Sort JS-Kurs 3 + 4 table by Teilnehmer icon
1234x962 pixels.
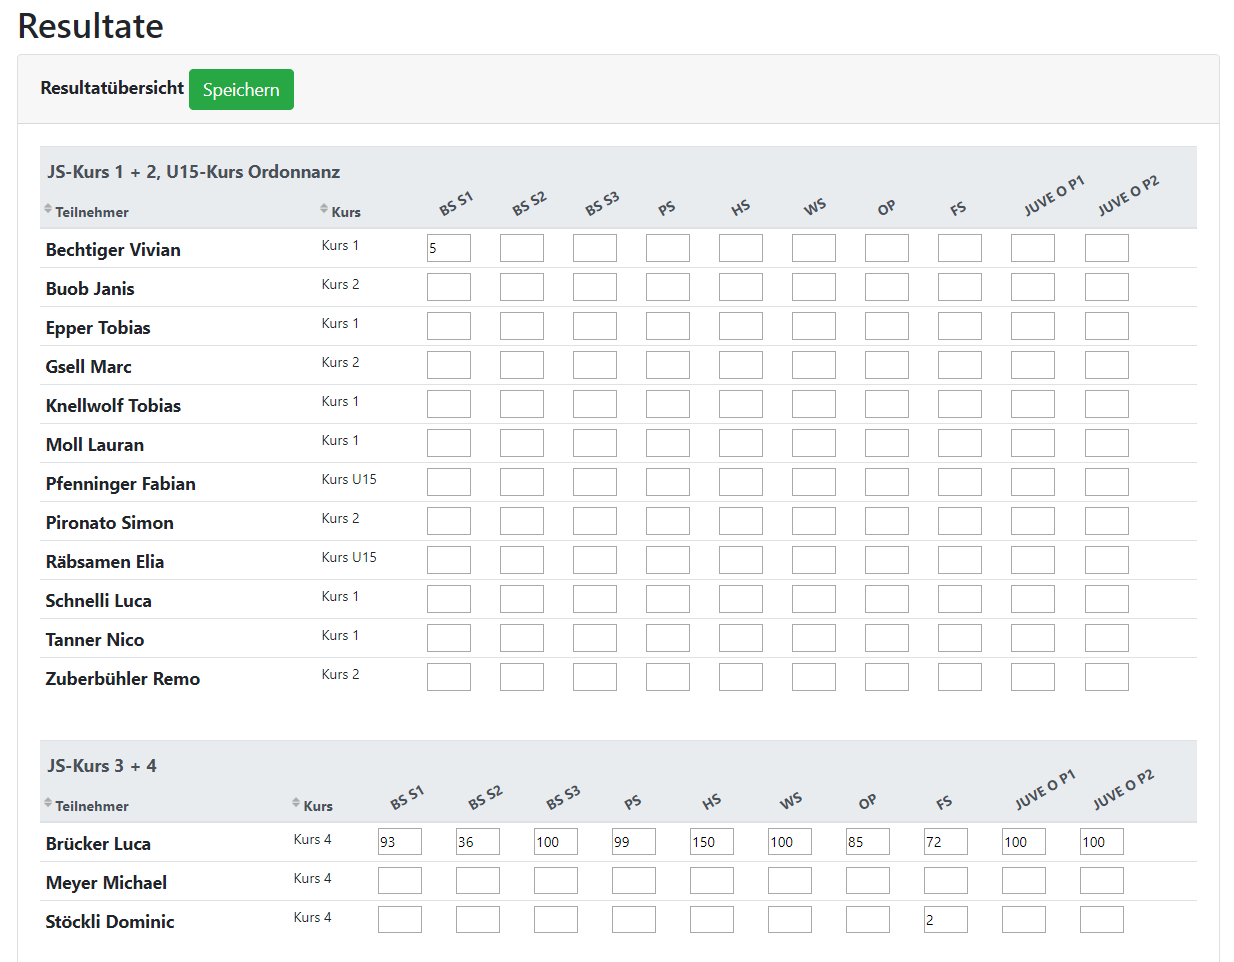(48, 803)
